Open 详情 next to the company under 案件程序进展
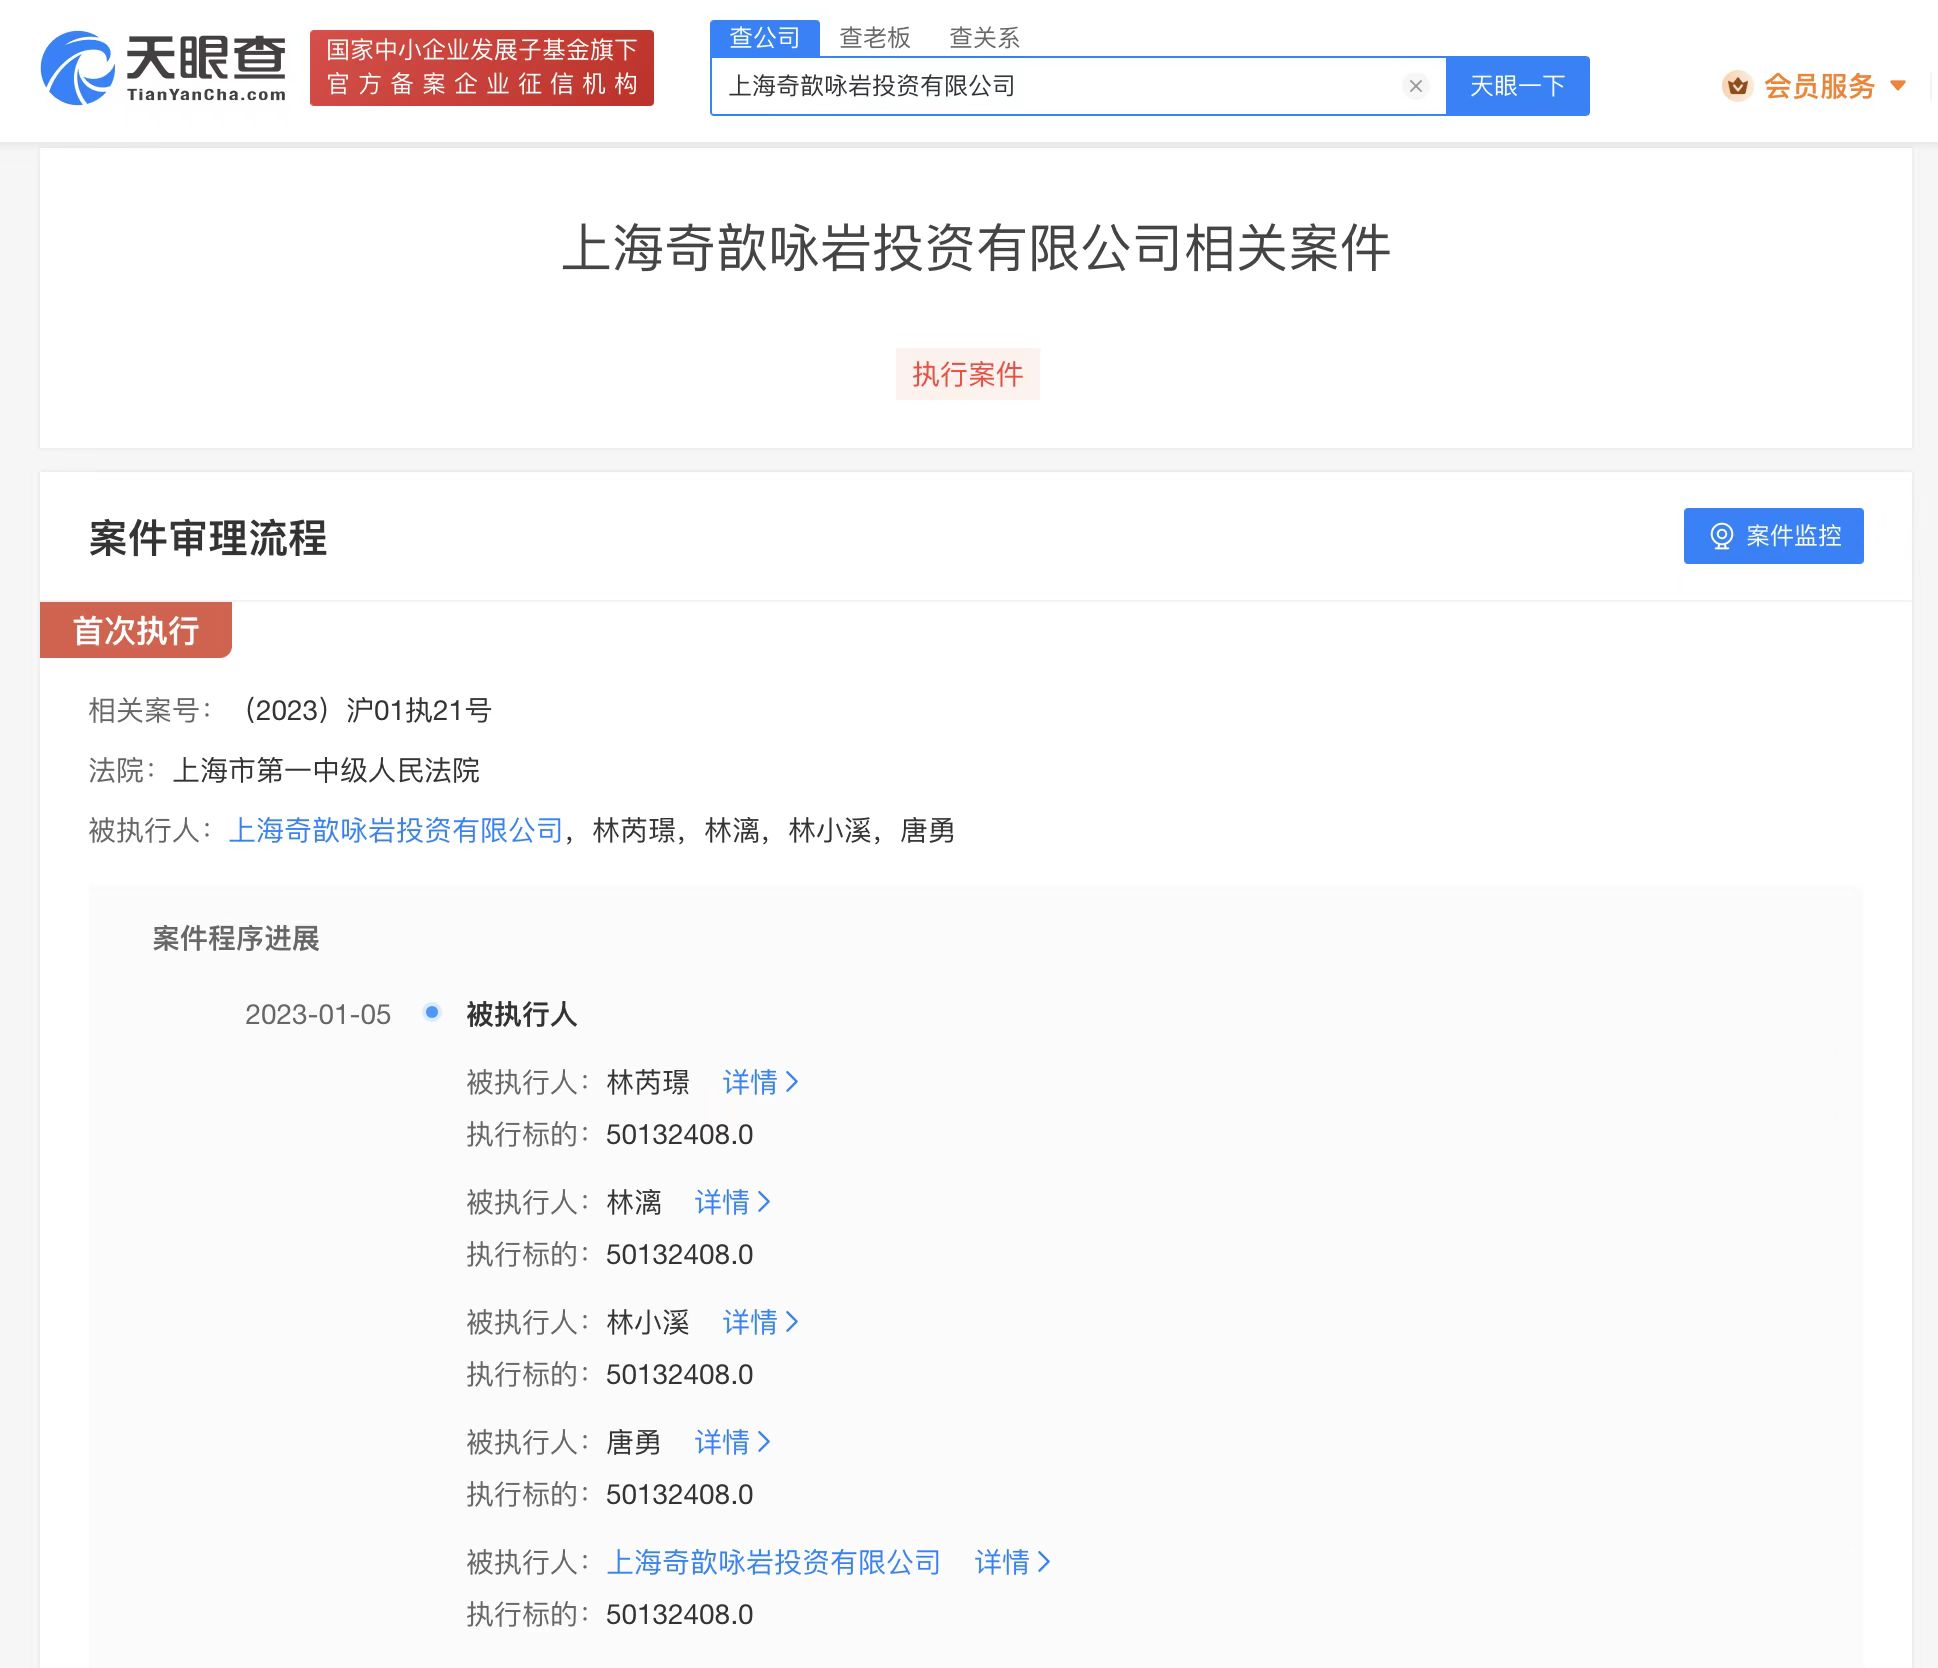Image resolution: width=1938 pixels, height=1668 pixels. [x=1013, y=1562]
